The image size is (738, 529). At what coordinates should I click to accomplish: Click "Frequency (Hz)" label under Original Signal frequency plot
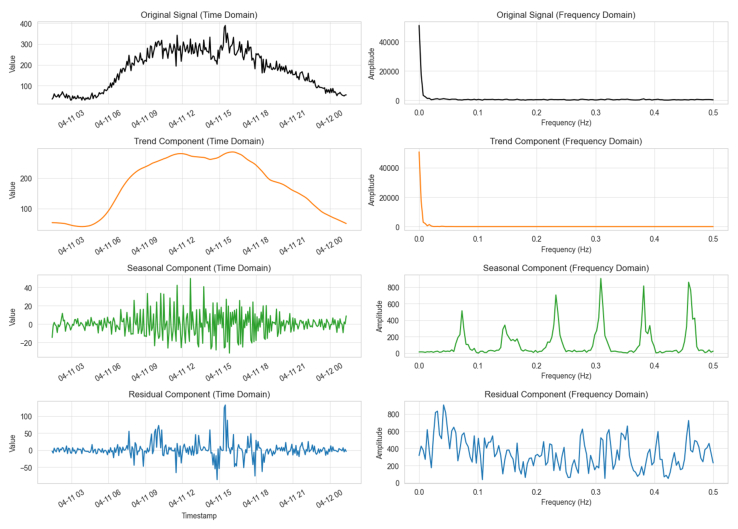566,123
